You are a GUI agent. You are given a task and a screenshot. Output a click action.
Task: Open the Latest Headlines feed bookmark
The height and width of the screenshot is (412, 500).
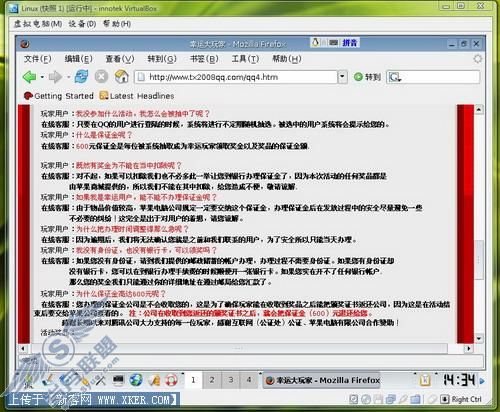click(137, 96)
